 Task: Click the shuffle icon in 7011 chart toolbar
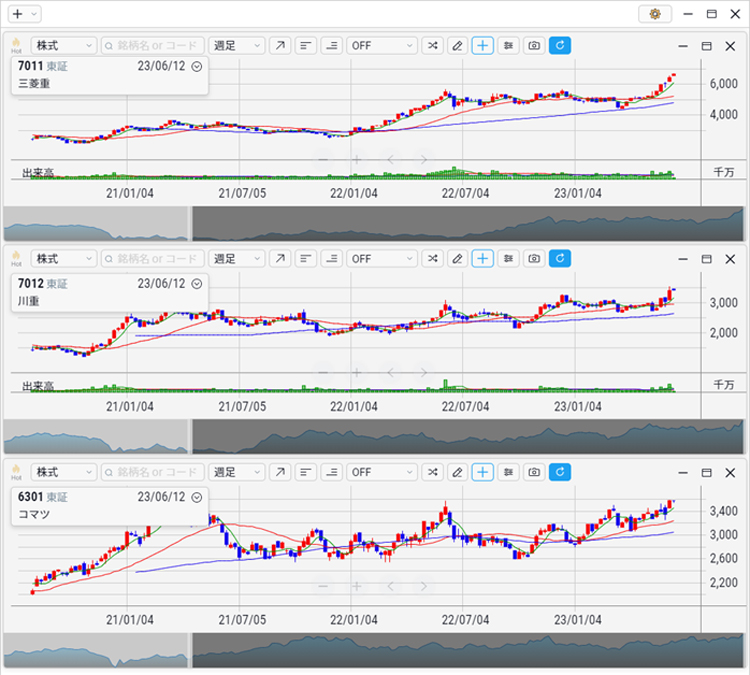pyautogui.click(x=431, y=46)
